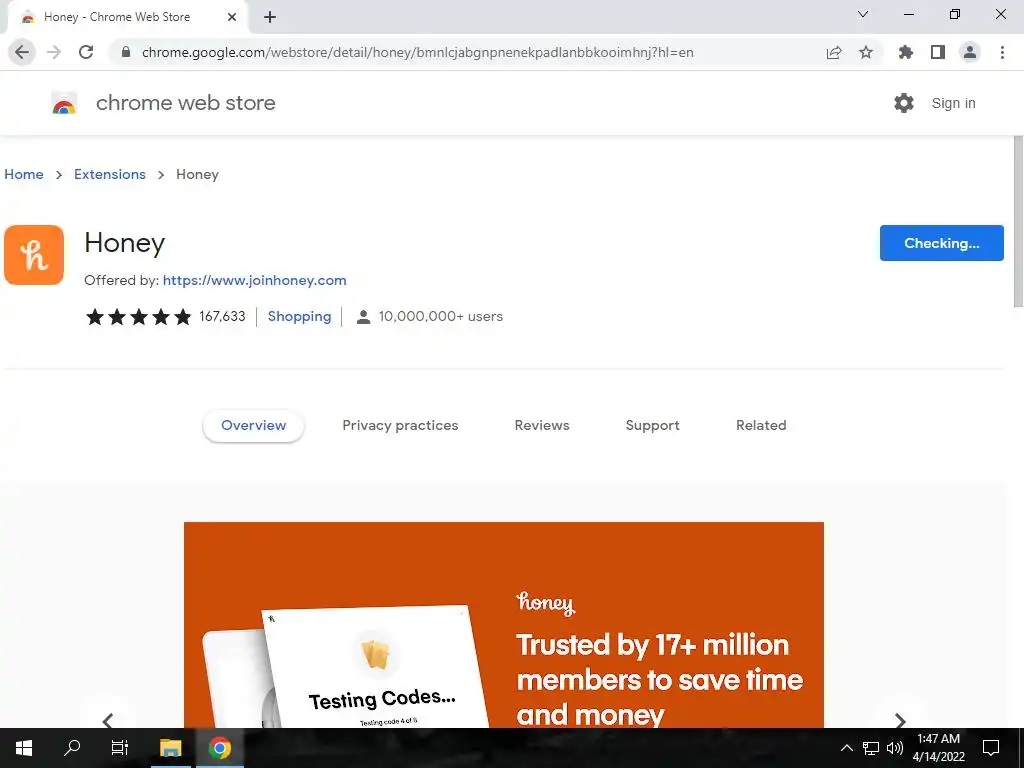Screen dimensions: 1024x768
Task: Click the five-star rating
Action: coord(138,317)
